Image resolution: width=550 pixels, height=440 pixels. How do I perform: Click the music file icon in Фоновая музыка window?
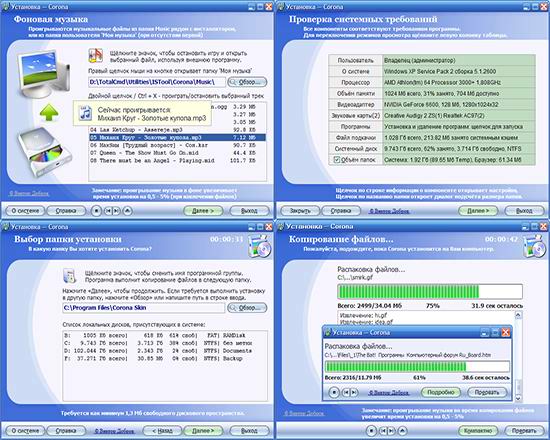pyautogui.click(x=95, y=56)
